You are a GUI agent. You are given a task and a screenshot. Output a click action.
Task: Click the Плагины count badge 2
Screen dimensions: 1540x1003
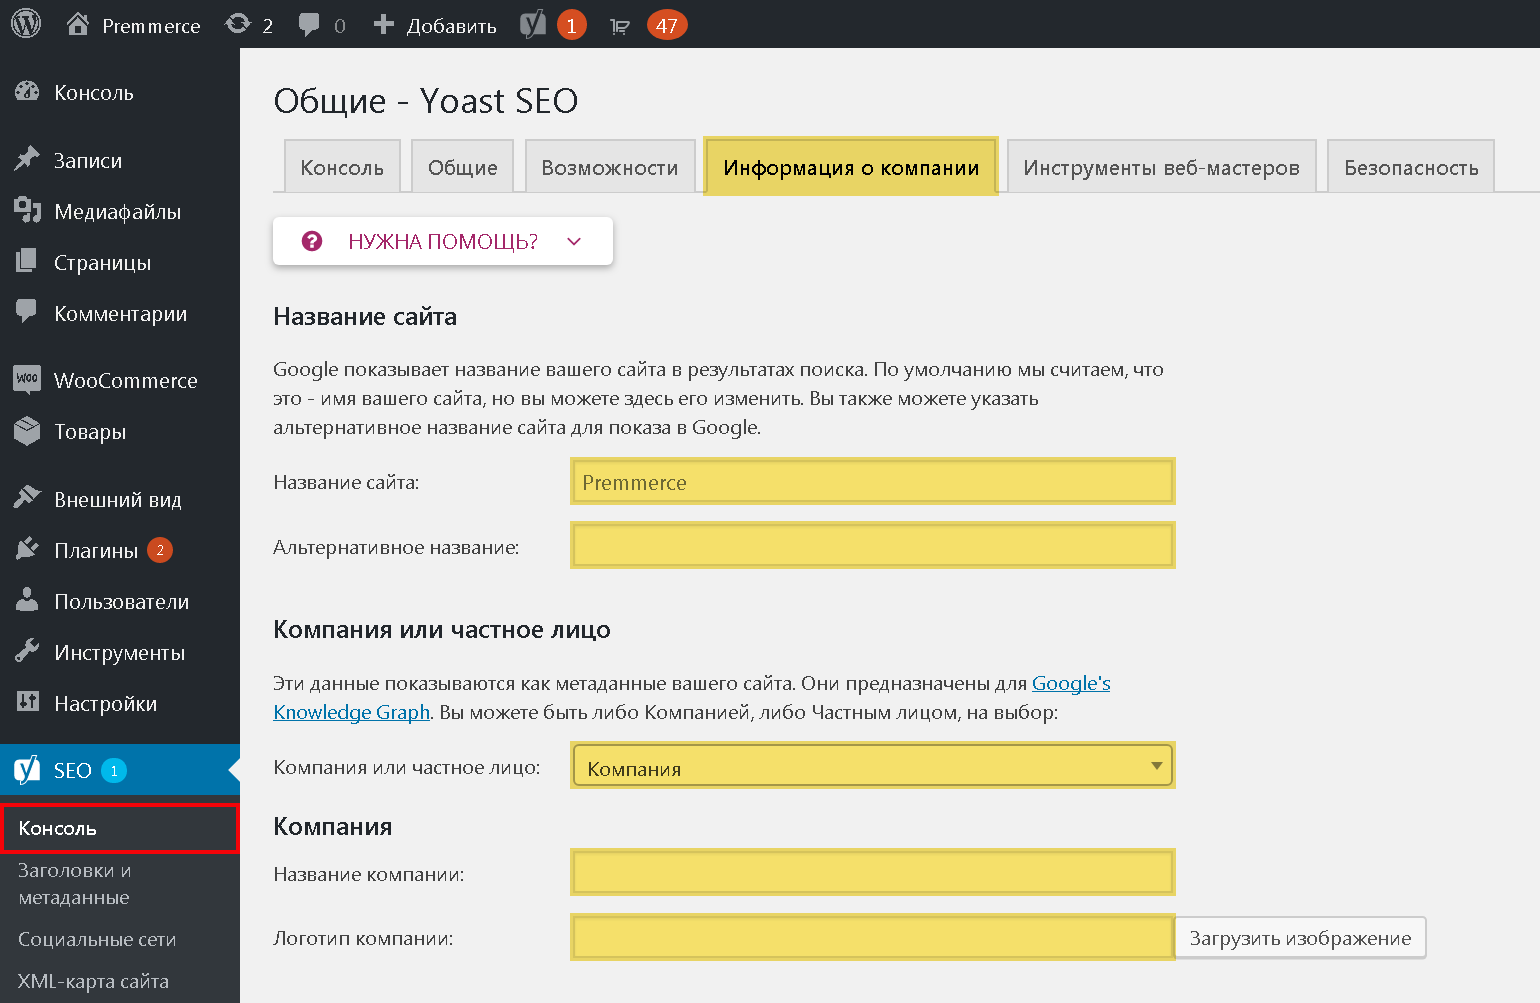[x=160, y=550]
